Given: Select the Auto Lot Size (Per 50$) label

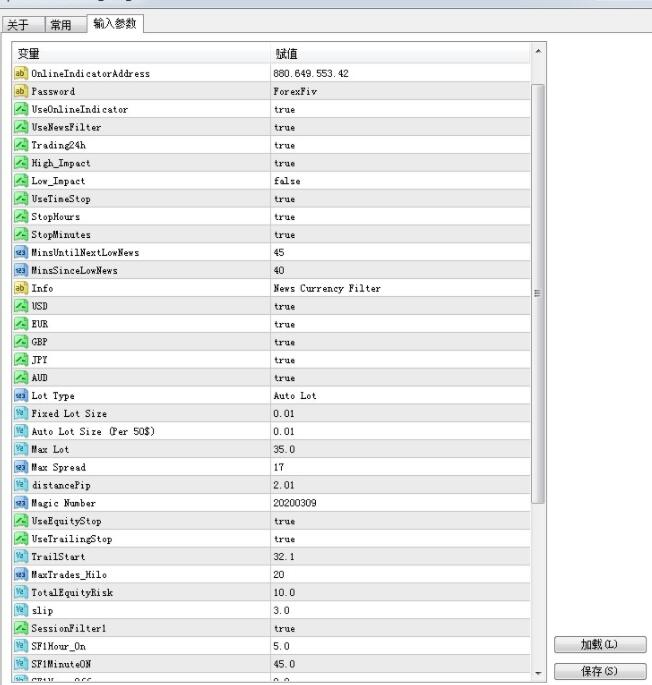Looking at the screenshot, I should point(93,432).
